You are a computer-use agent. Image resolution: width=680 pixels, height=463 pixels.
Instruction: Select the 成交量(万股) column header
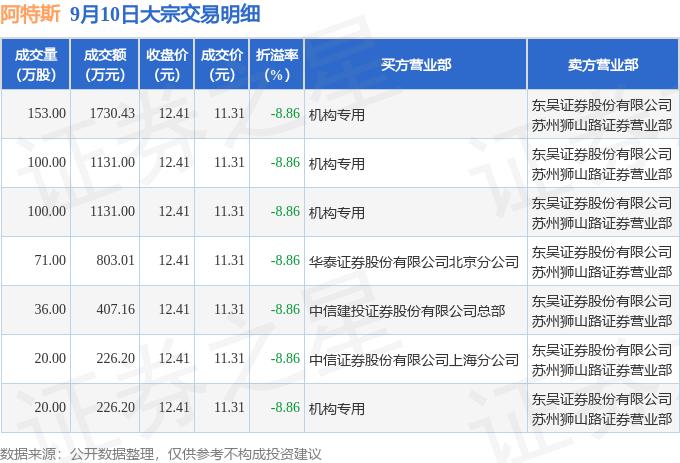36,65
